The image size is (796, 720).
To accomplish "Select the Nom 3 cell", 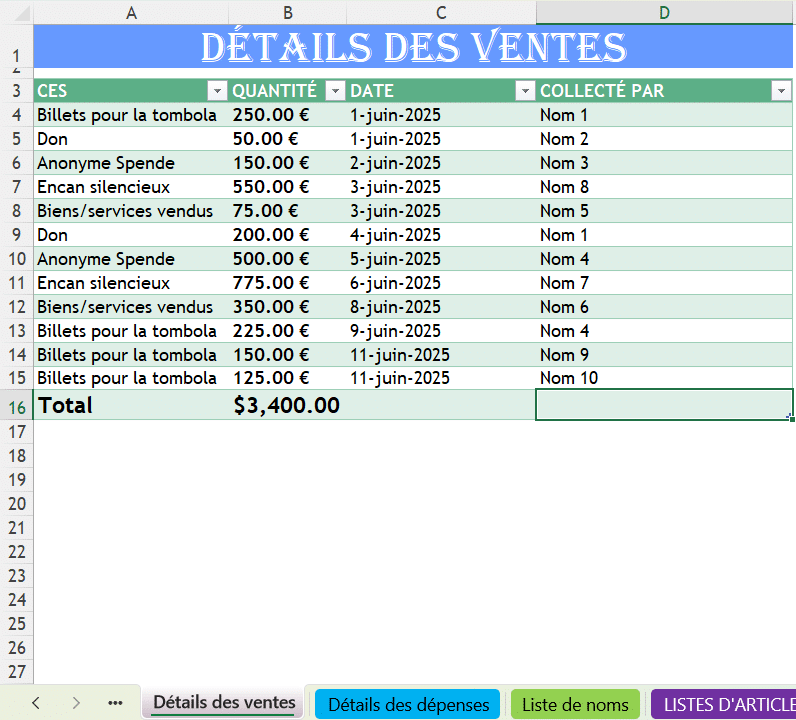I will pos(664,163).
